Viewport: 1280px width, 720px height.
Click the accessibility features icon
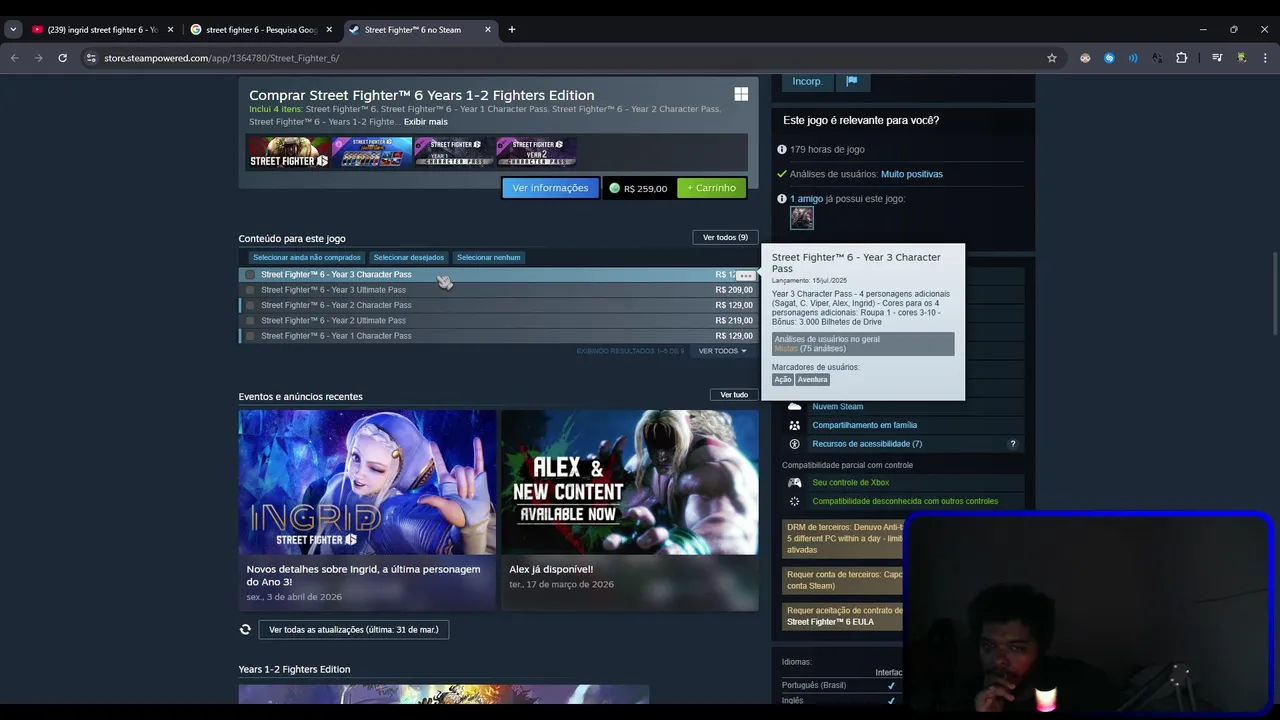click(794, 444)
